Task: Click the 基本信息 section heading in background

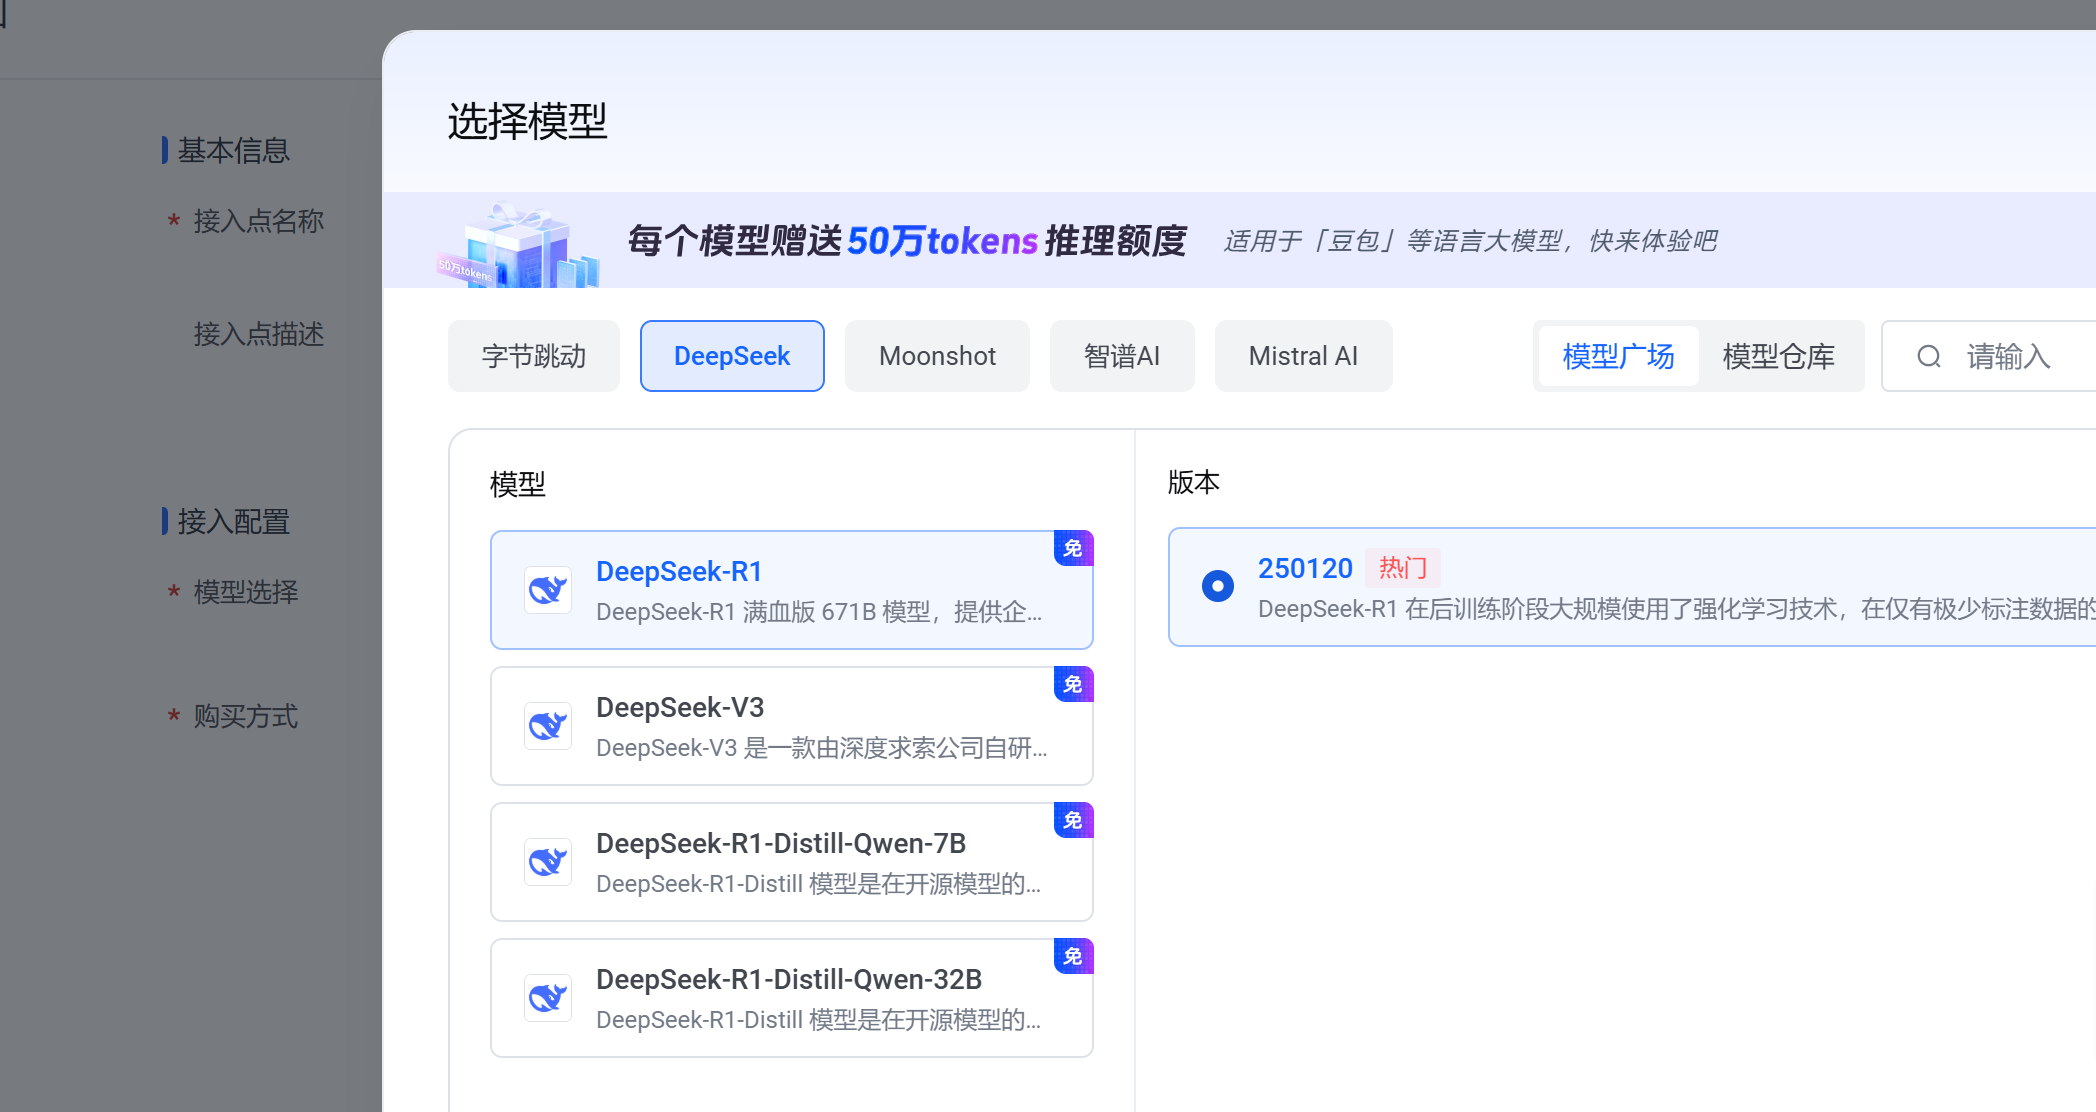Action: coord(233,150)
